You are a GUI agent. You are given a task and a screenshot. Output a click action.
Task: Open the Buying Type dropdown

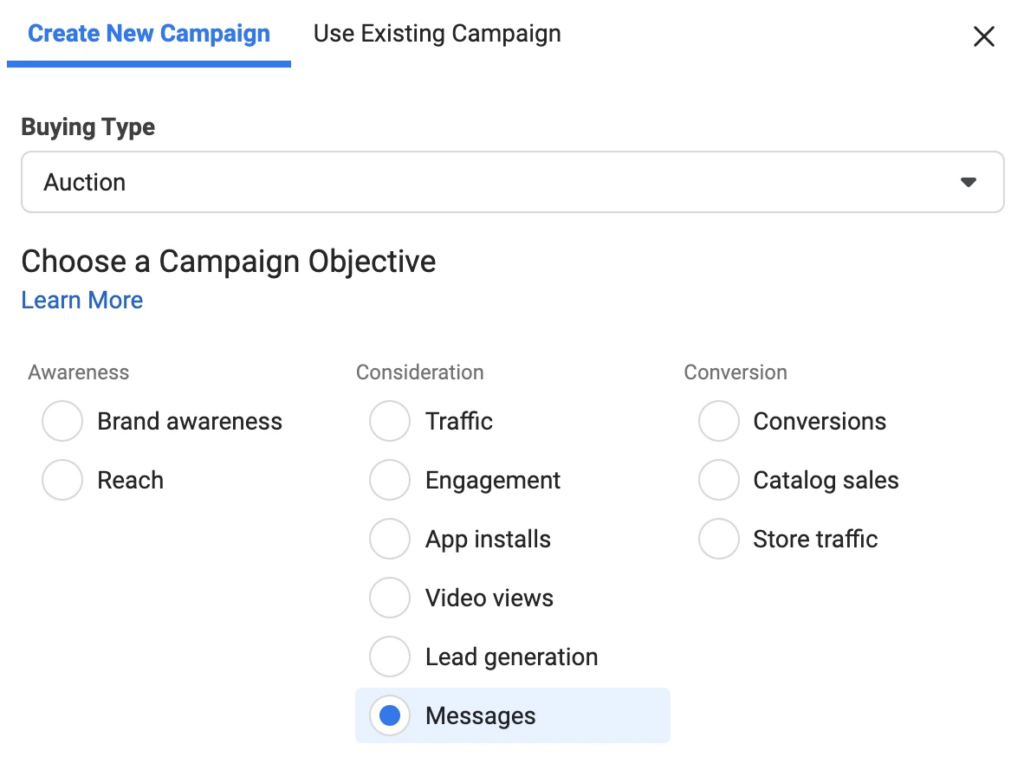tap(512, 181)
